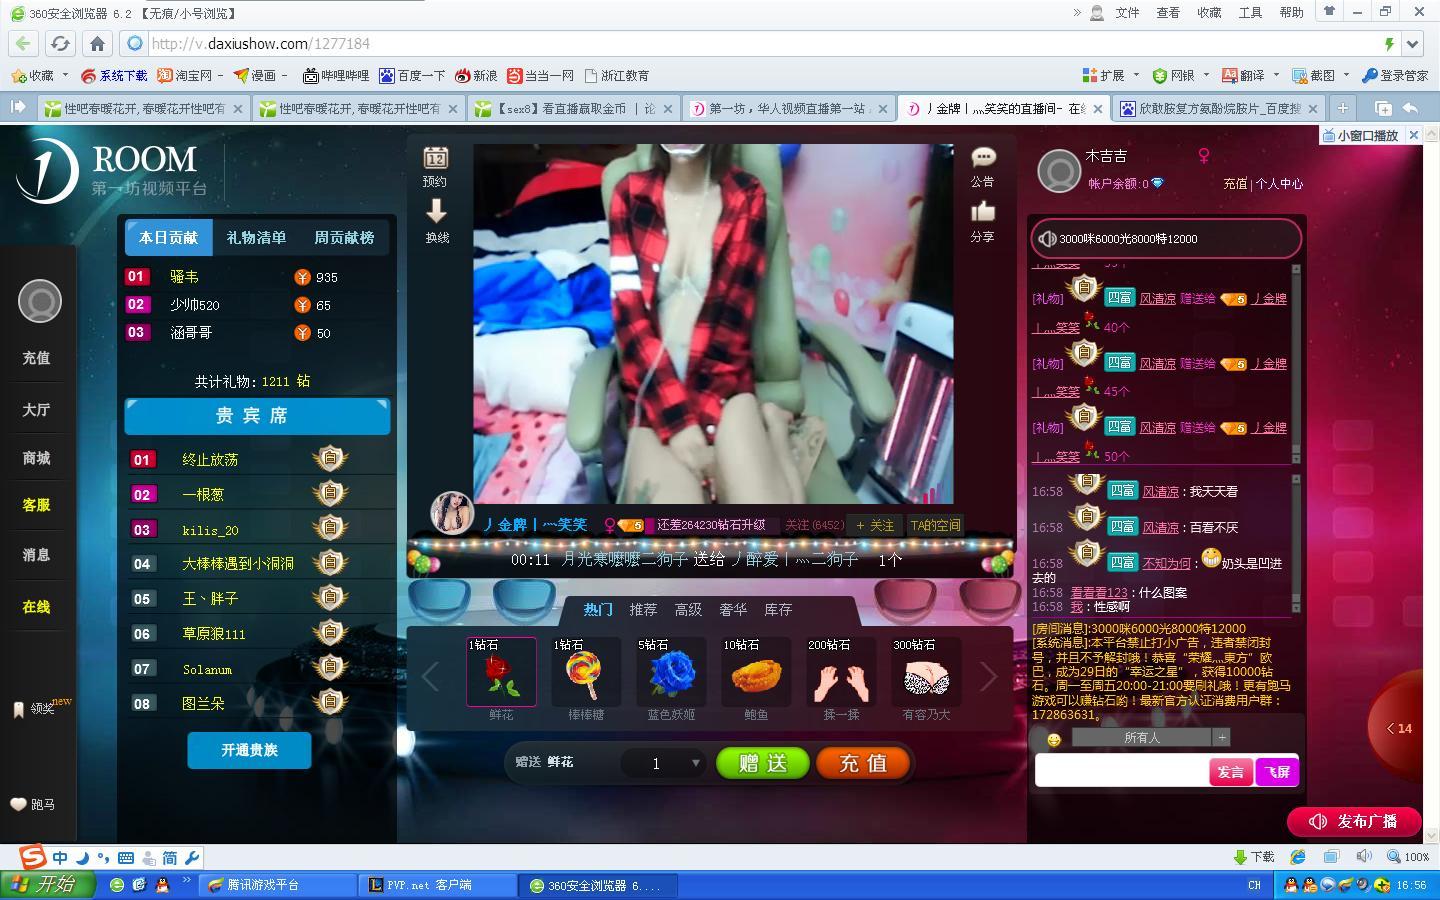This screenshot has width=1440, height=900.
Task: Click the 开通贵族 button
Action: (x=250, y=750)
